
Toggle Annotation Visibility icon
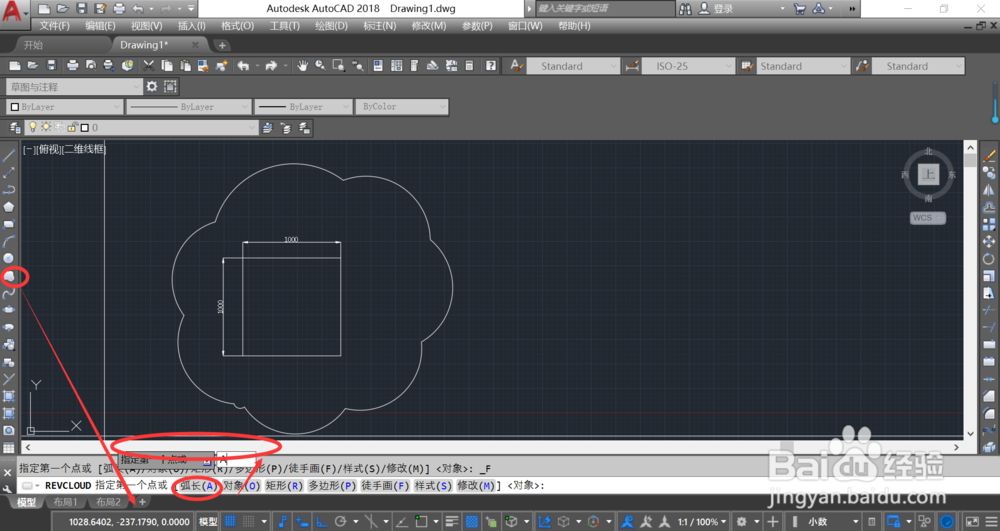[x=627, y=521]
